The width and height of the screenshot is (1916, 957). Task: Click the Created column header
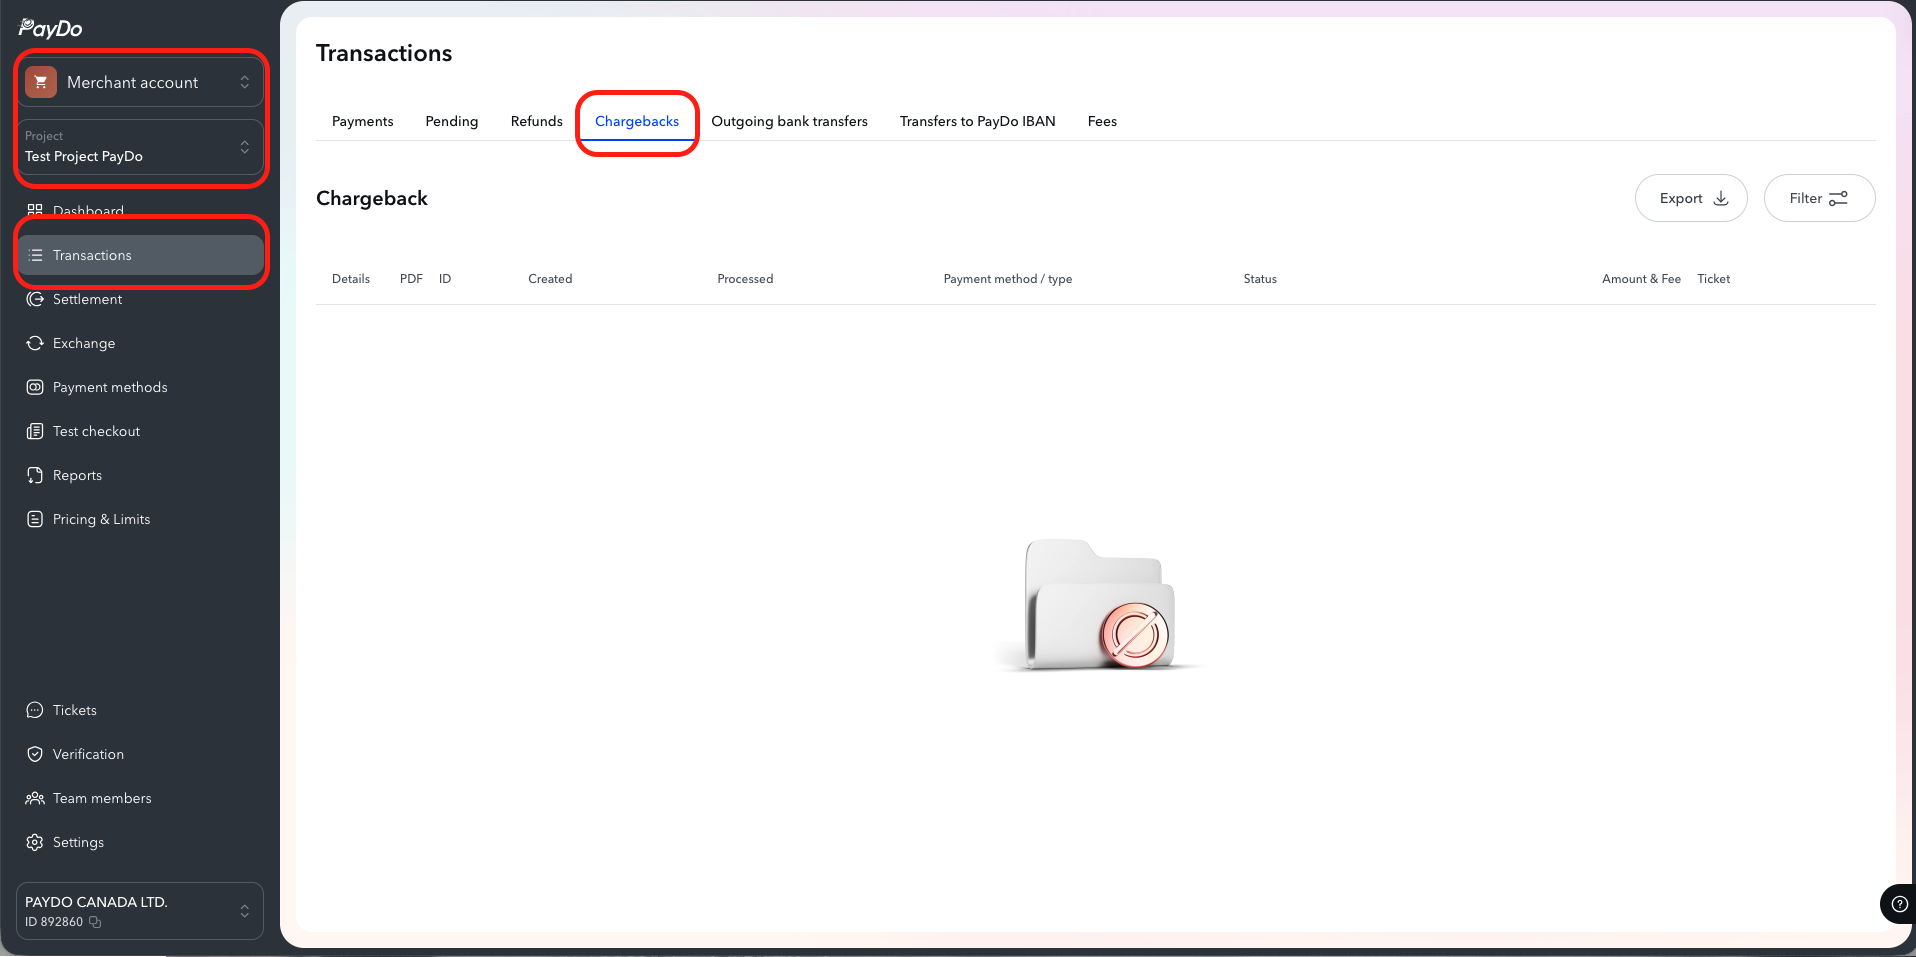[x=550, y=279]
